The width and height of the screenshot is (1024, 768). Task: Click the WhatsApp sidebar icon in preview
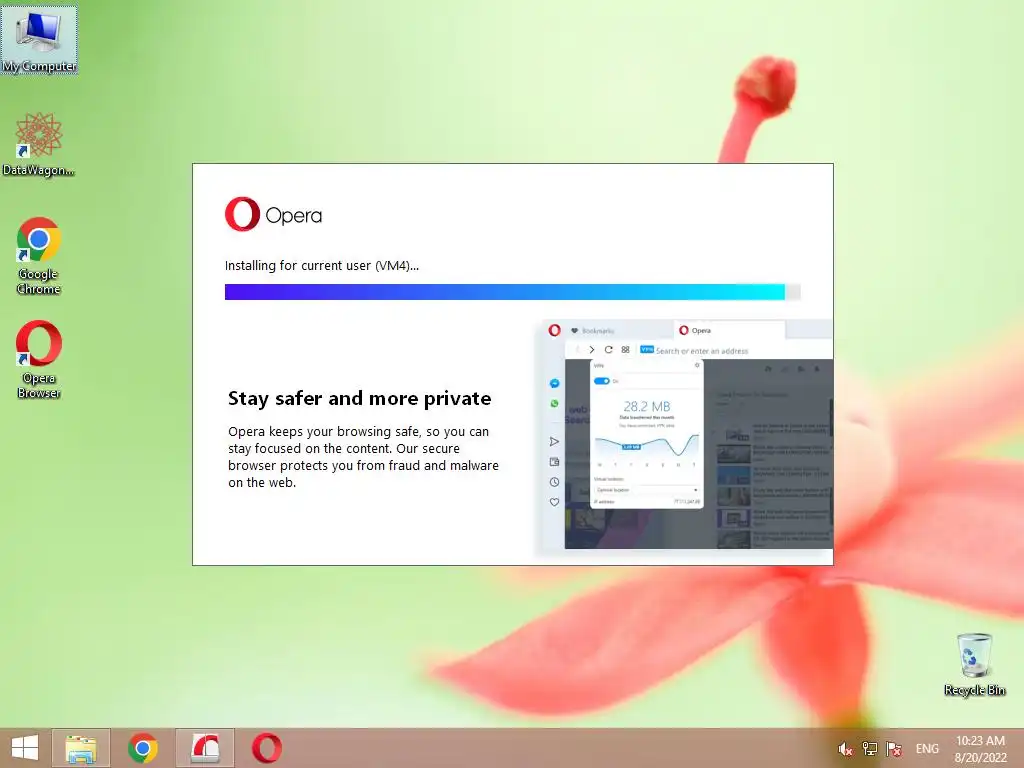554,404
